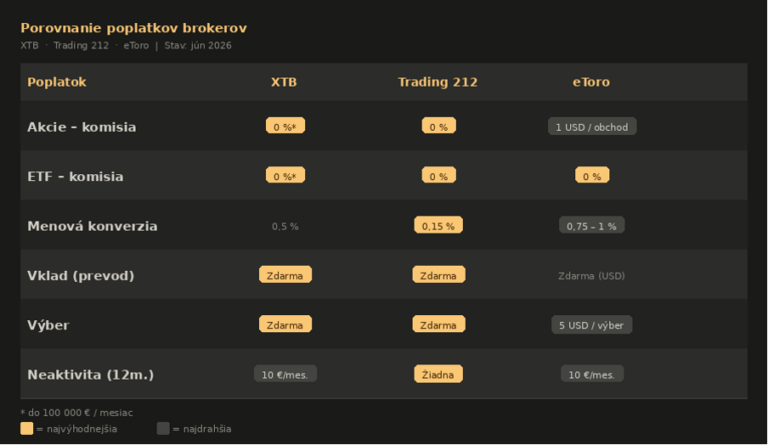The width and height of the screenshot is (768, 445).
Task: Click eToro's 0,75 – 1 % badge
Action: 591,226
